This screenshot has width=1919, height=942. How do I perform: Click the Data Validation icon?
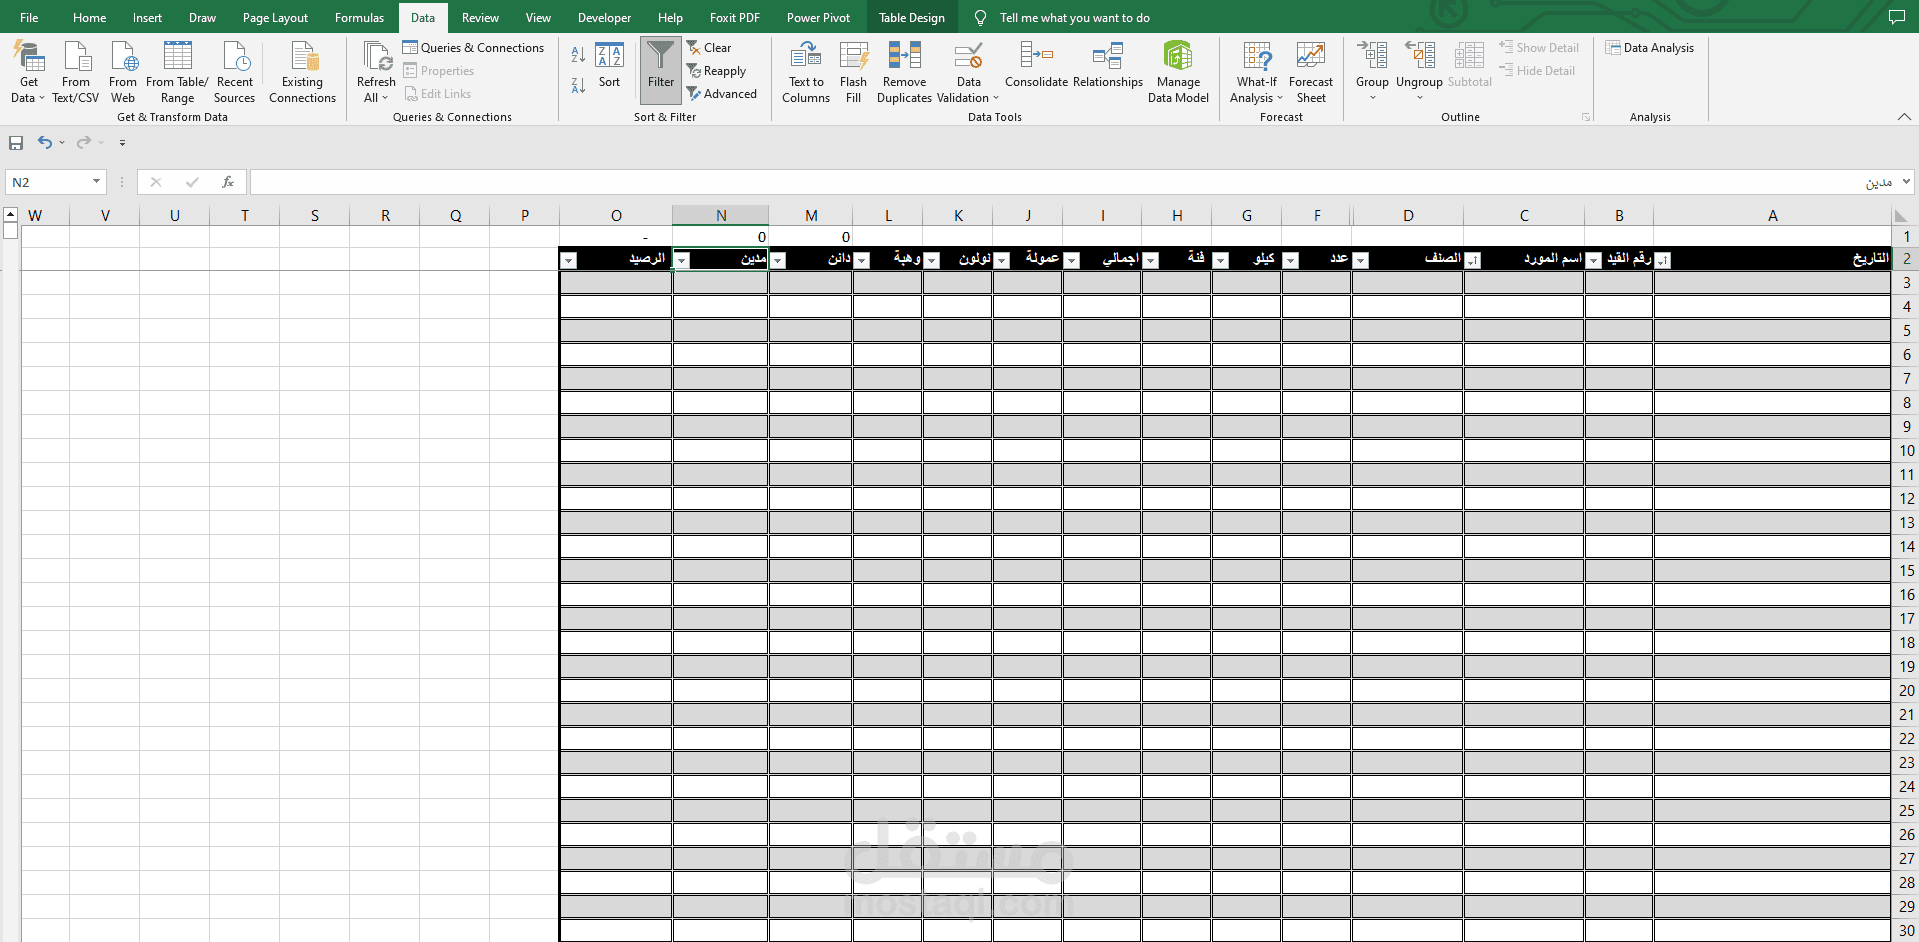968,57
